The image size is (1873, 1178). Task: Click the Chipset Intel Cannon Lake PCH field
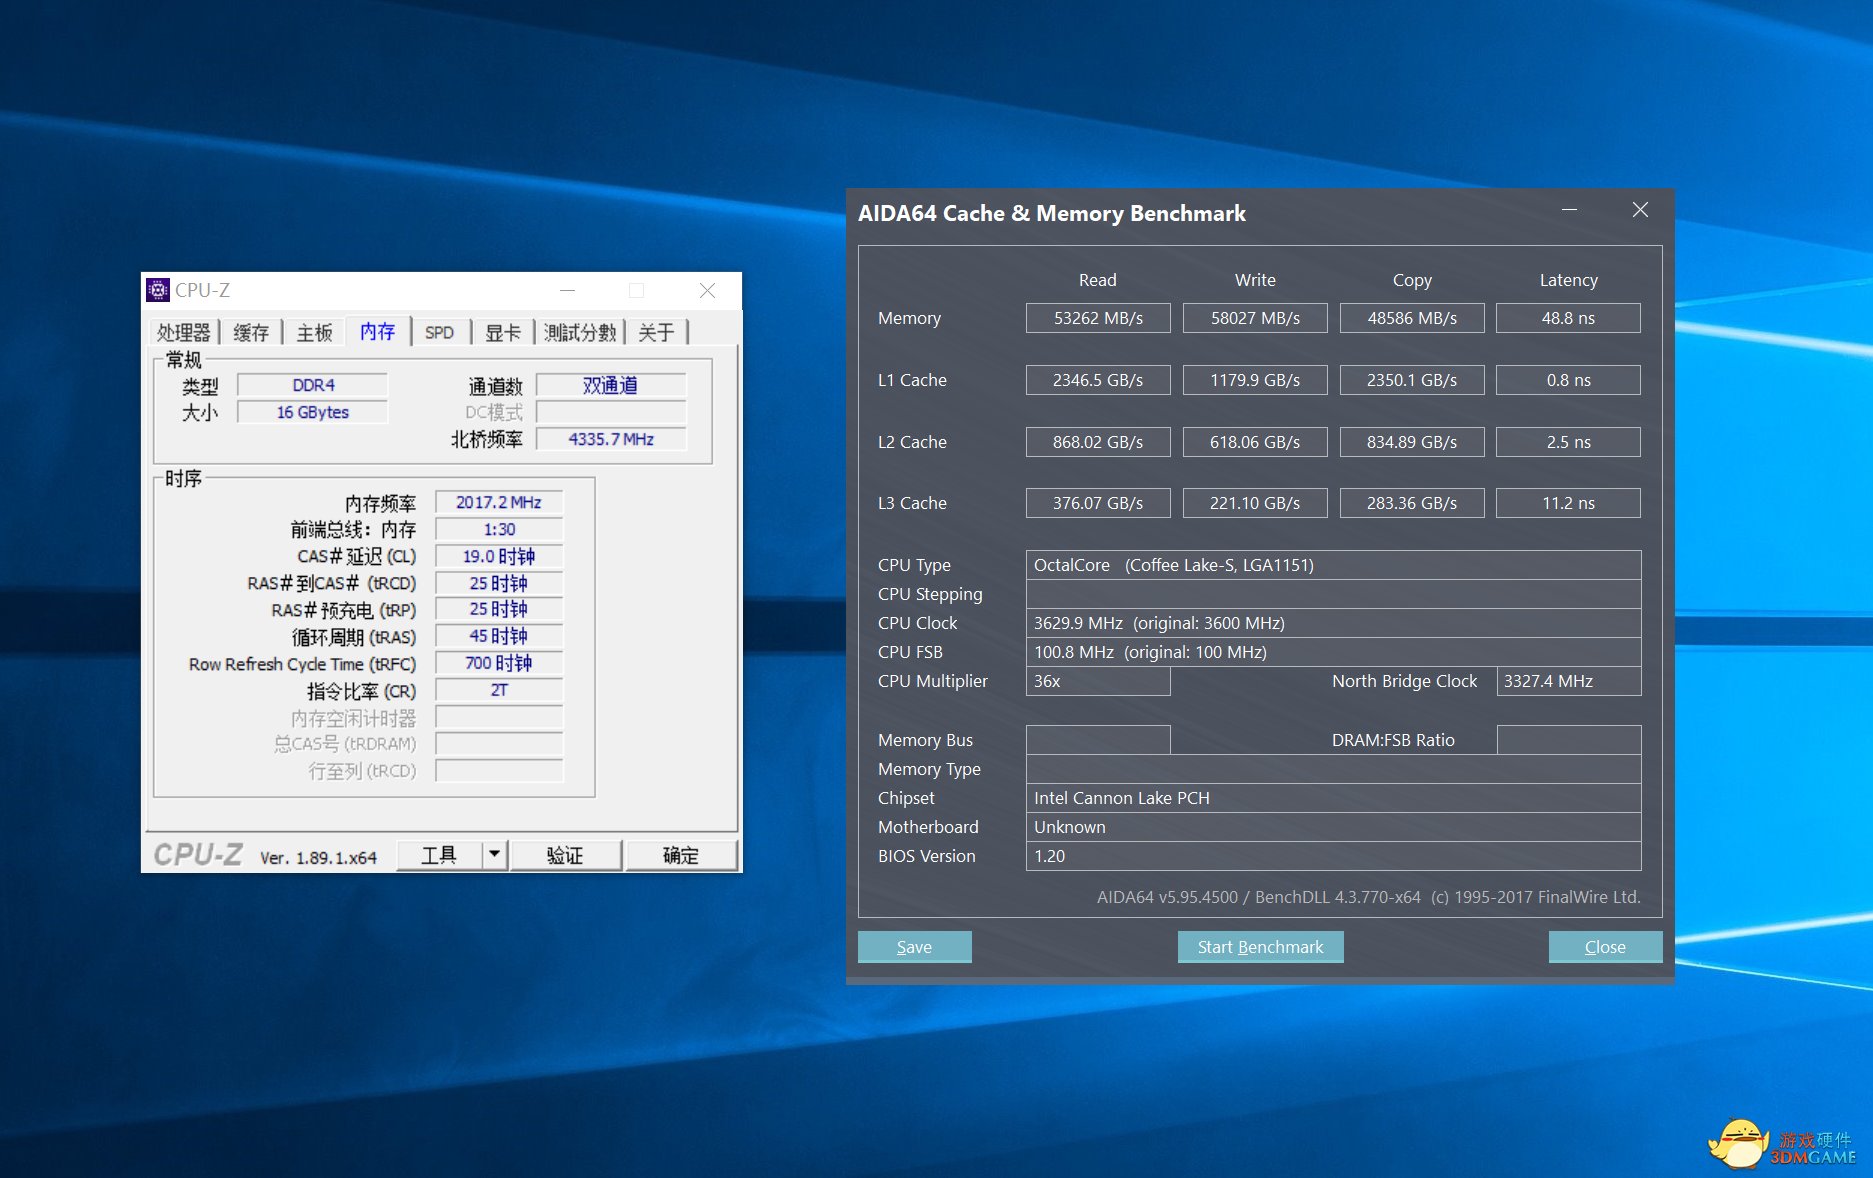1333,798
